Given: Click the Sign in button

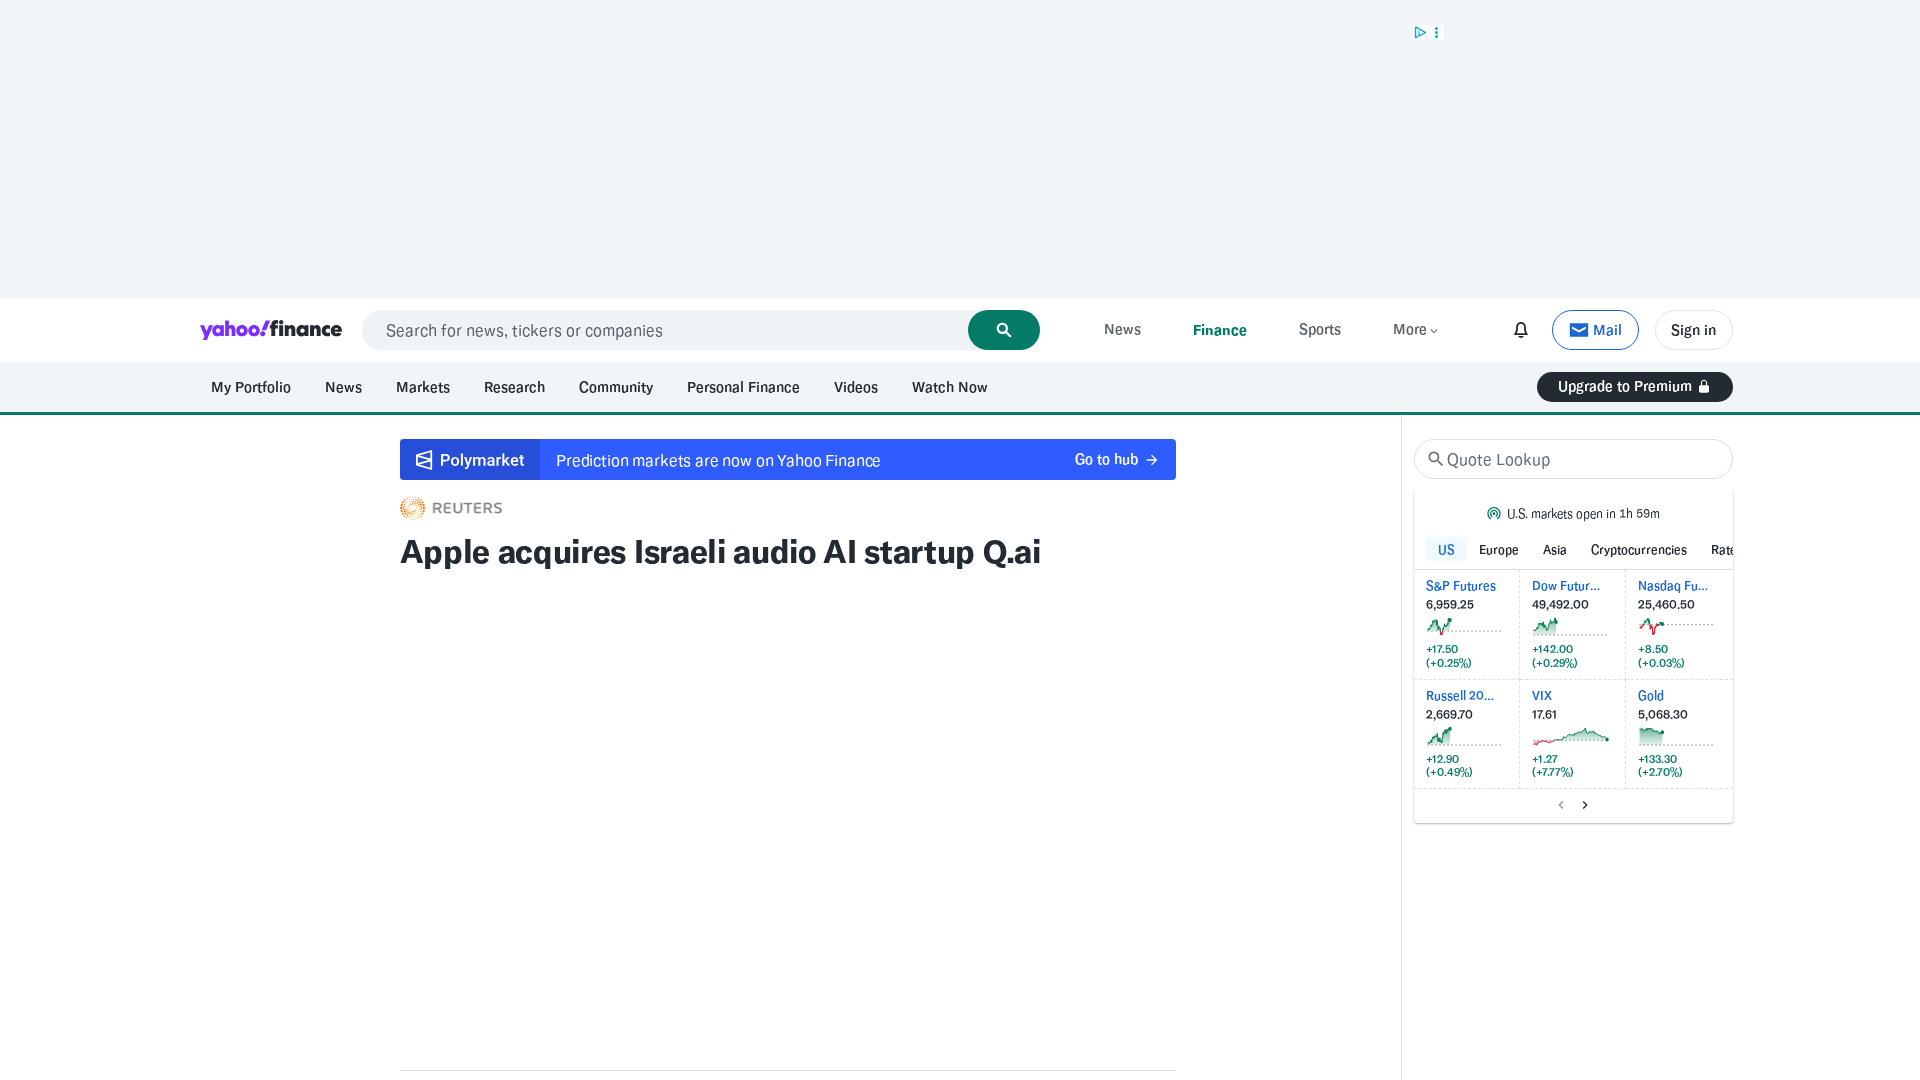Looking at the screenshot, I should tap(1693, 330).
